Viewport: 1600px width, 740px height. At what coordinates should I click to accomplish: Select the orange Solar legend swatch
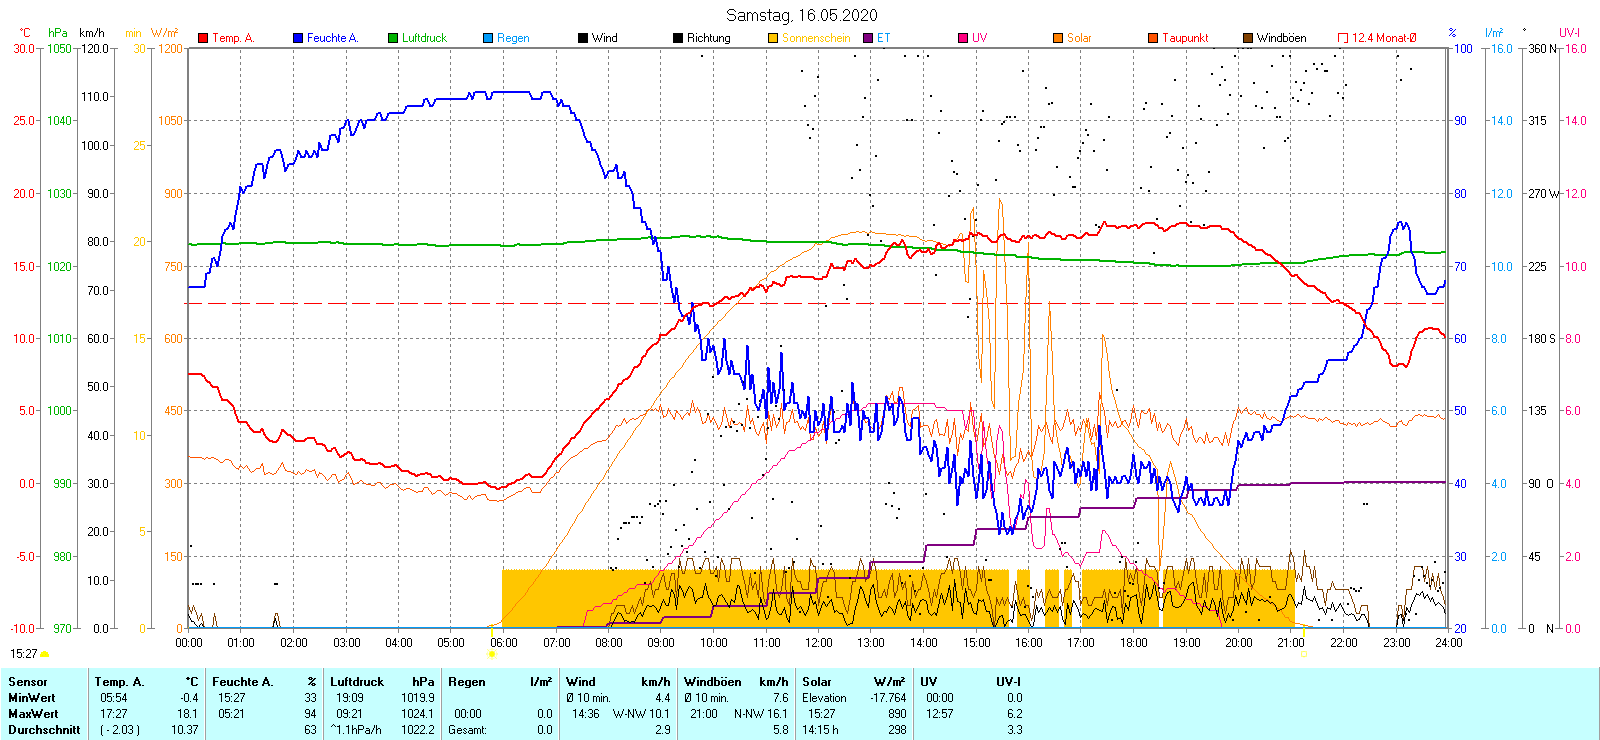point(1058,38)
